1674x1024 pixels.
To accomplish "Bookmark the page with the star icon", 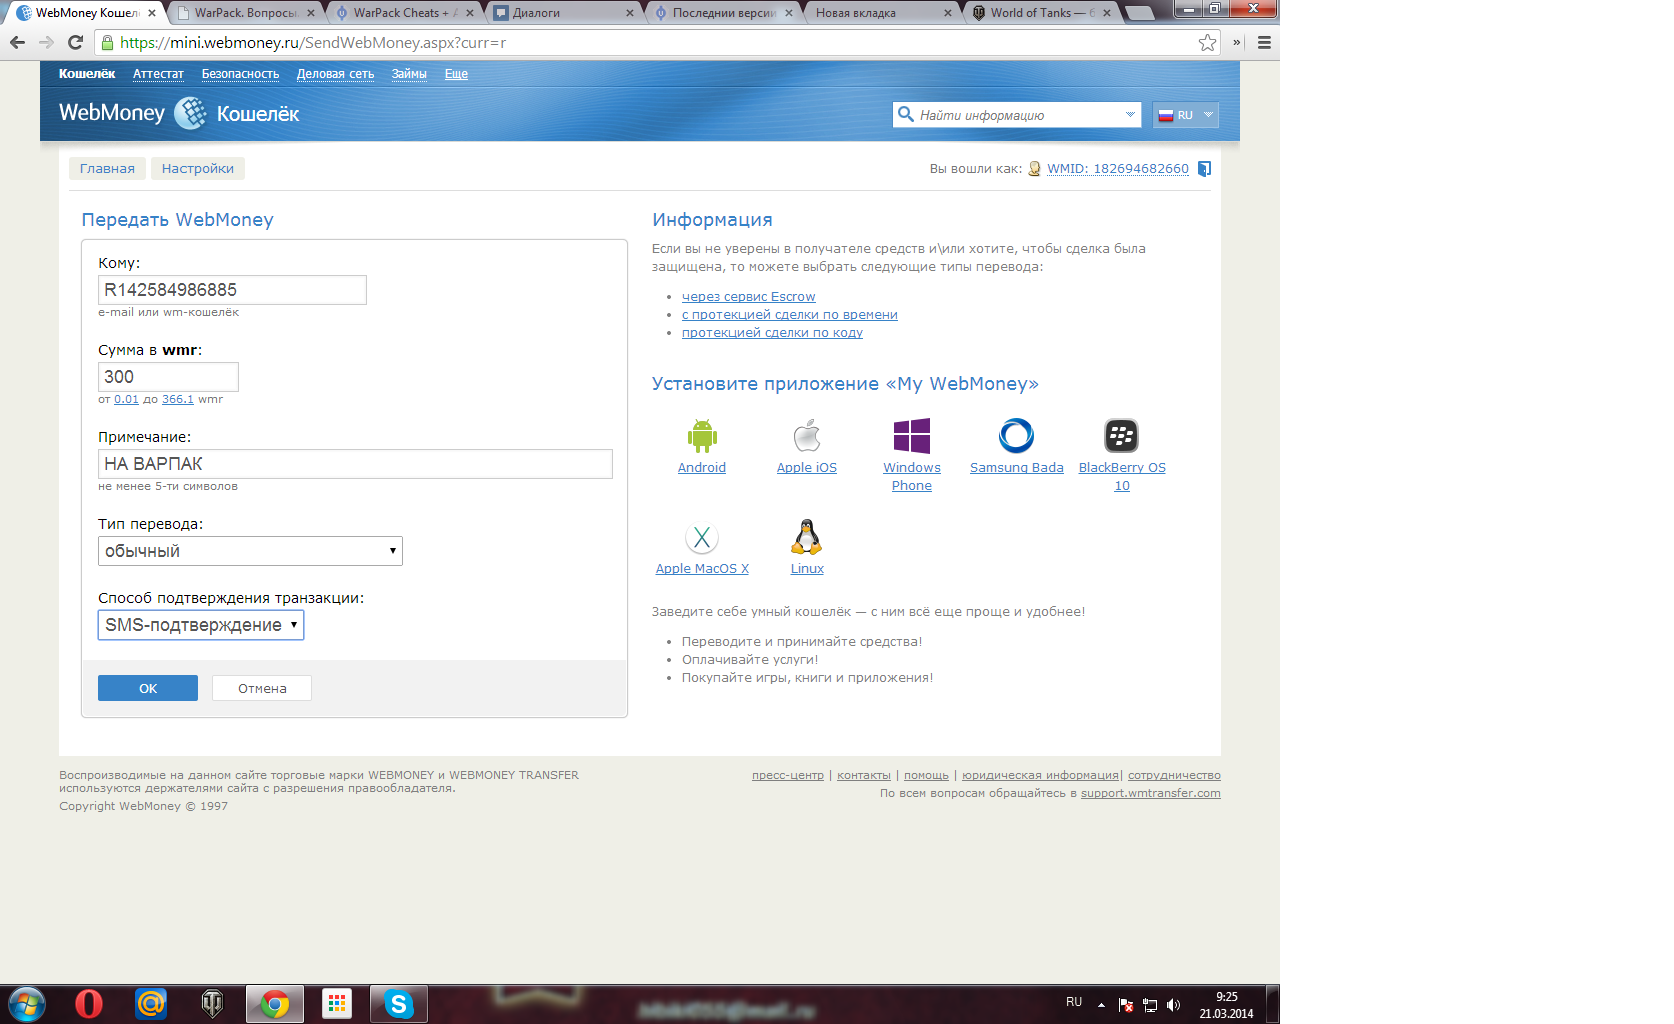I will (1208, 42).
